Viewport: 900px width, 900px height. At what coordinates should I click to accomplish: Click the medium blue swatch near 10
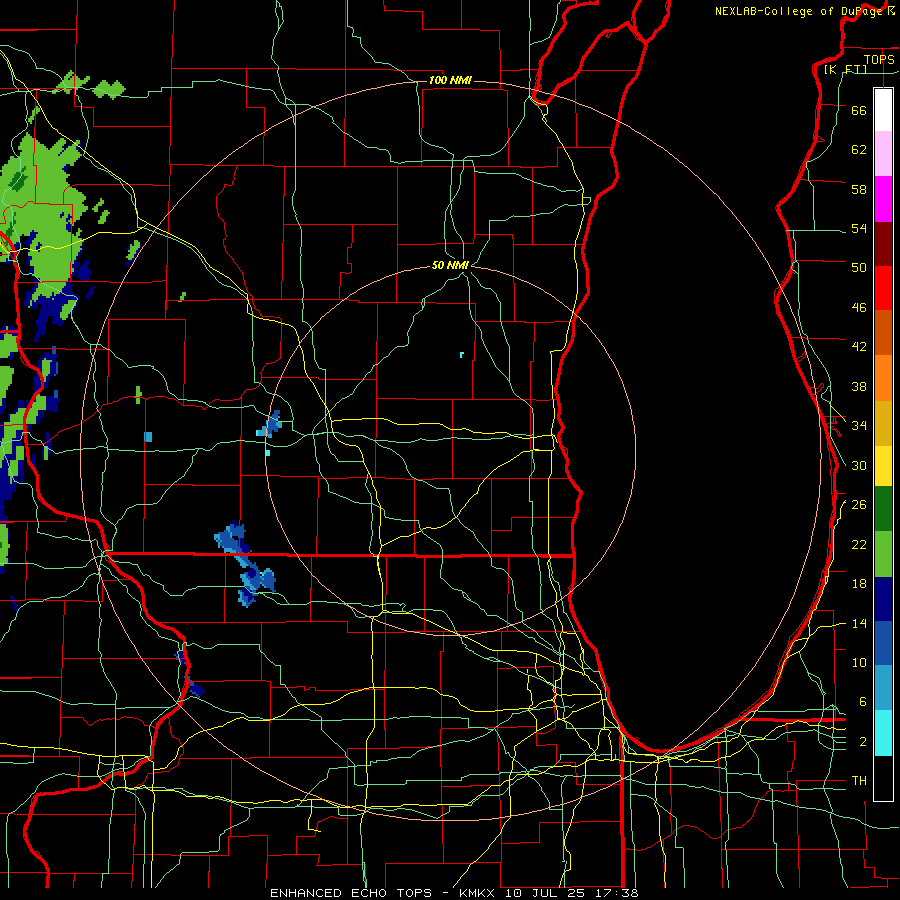point(883,643)
